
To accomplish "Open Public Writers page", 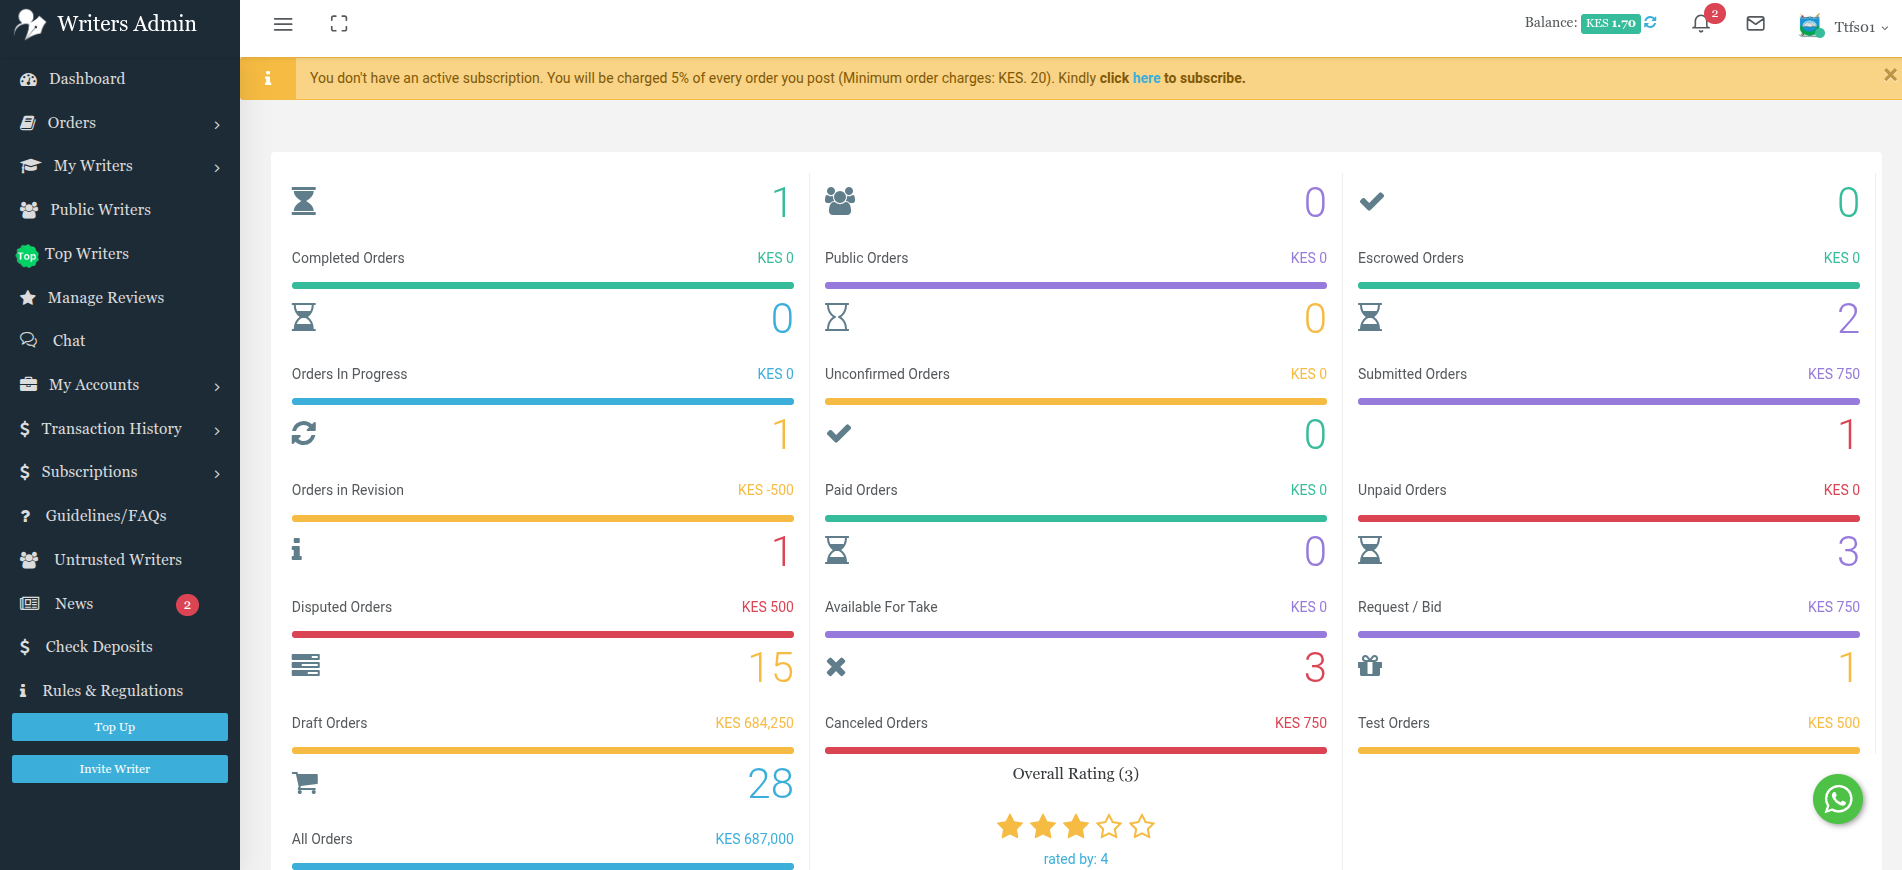I will (100, 210).
